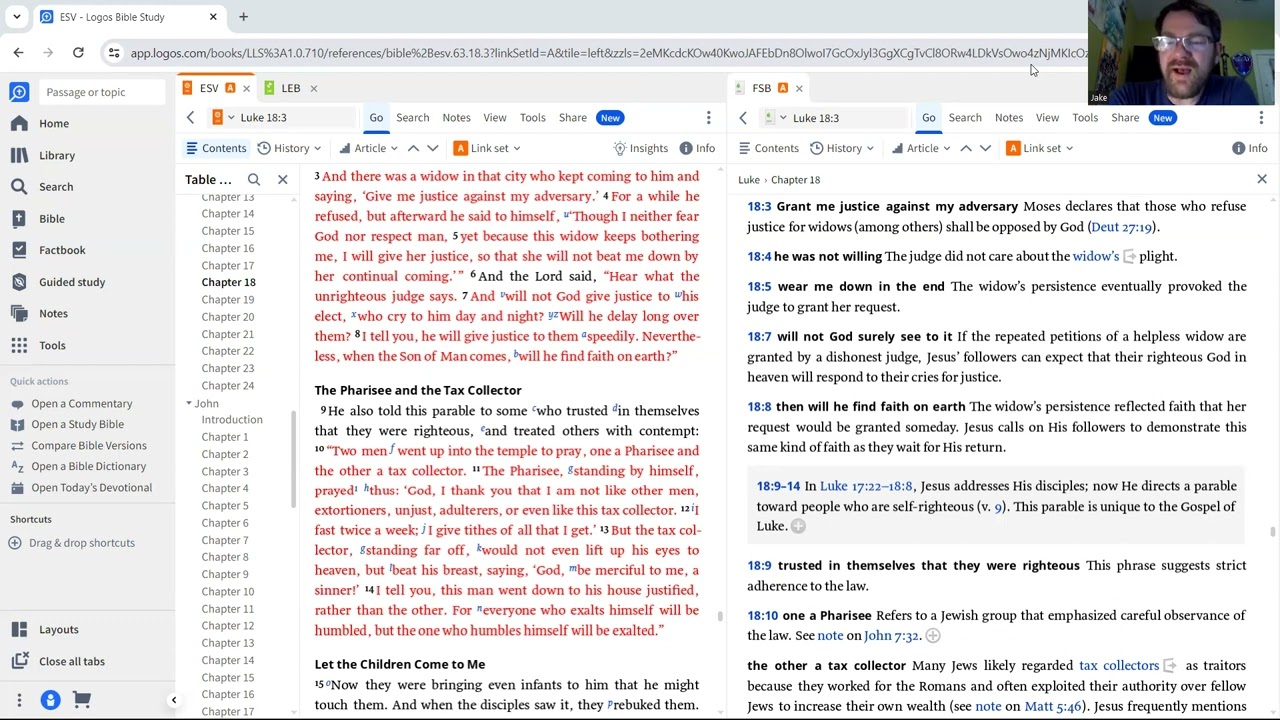Click Open Today's Devotional quick action
The image size is (1280, 720).
click(x=91, y=487)
